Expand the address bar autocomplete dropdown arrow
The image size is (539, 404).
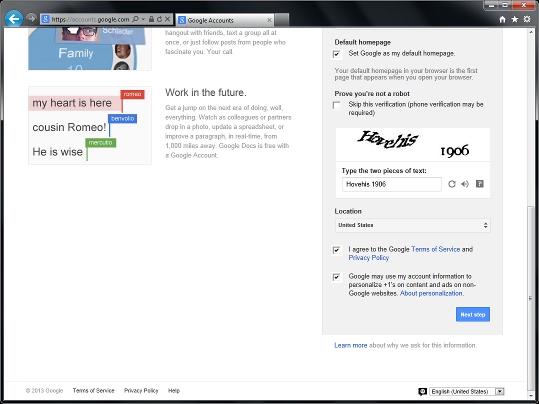[143, 19]
